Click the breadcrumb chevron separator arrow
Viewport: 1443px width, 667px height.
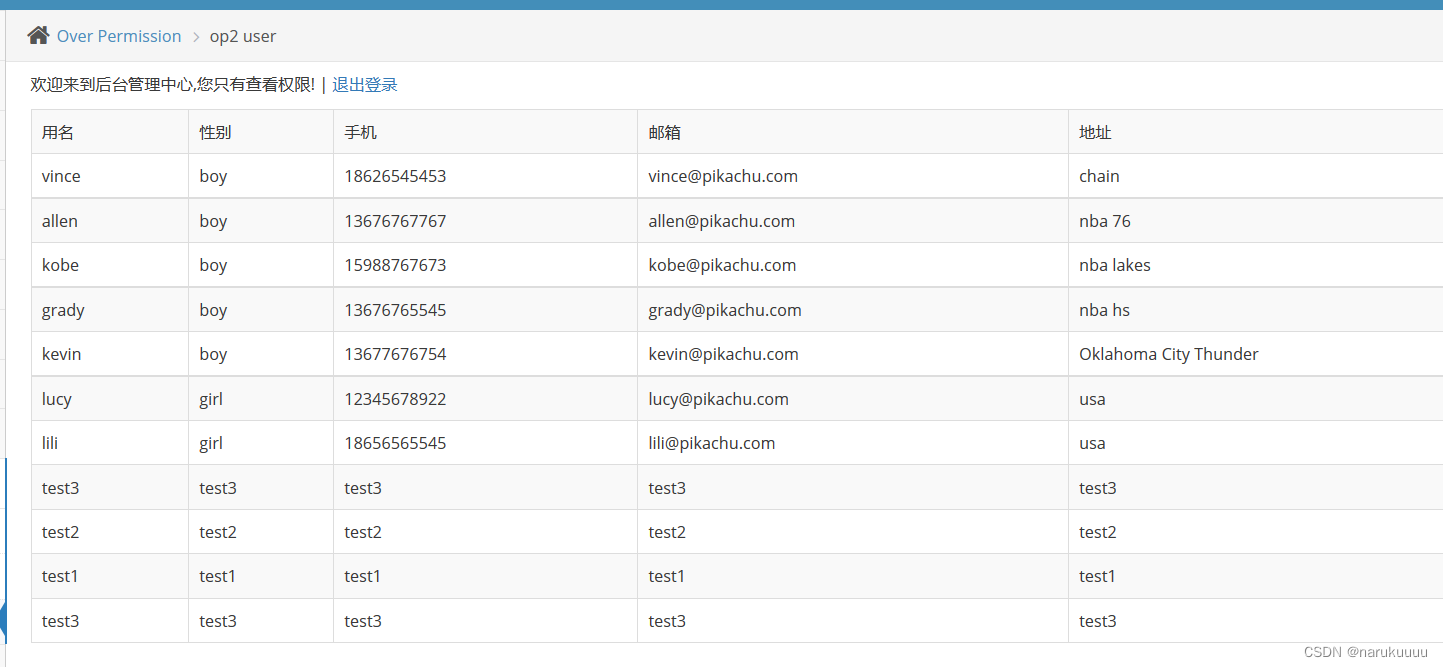pos(196,37)
